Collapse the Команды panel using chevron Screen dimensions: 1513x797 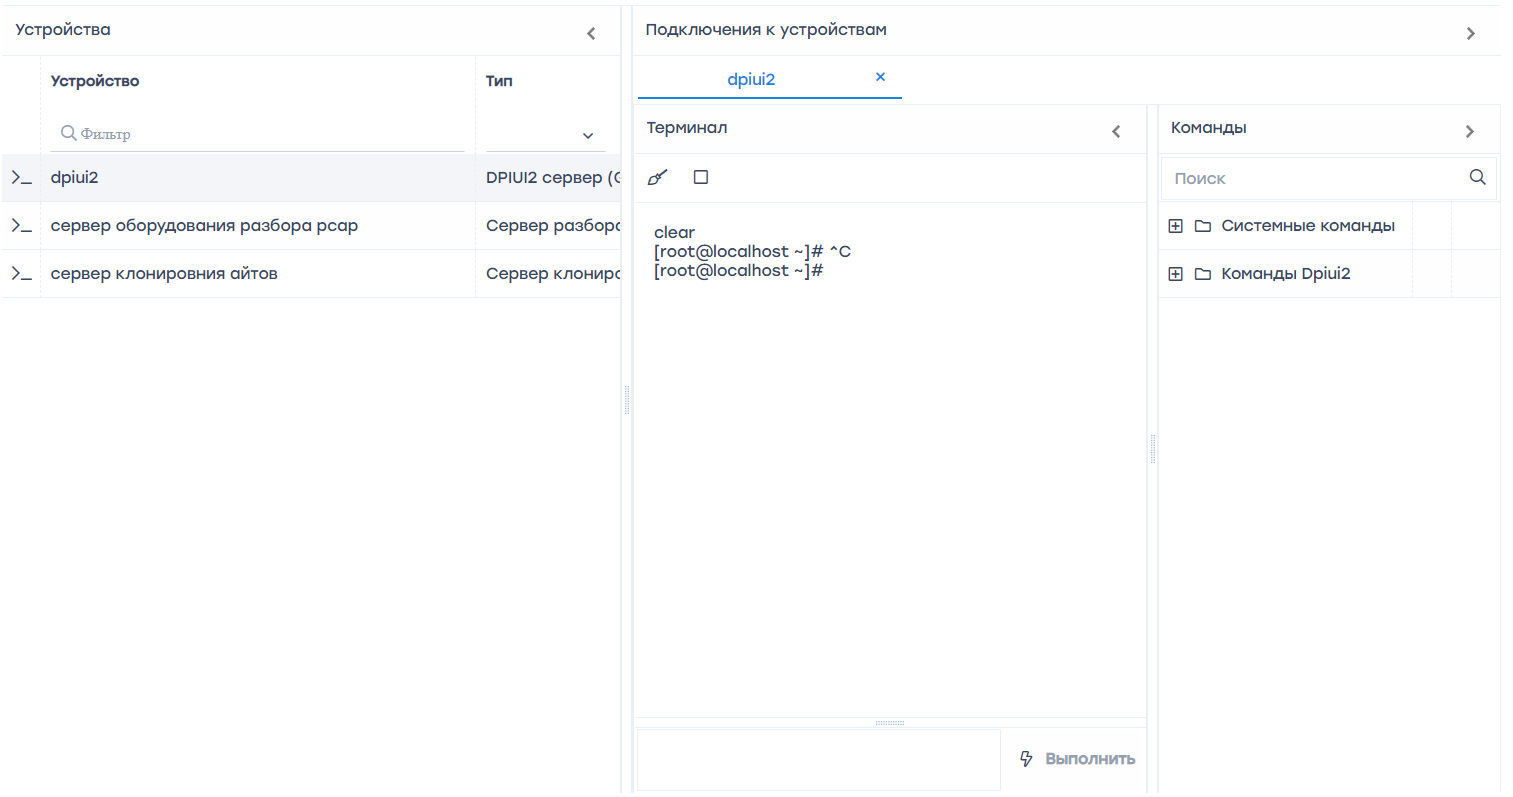[1469, 132]
